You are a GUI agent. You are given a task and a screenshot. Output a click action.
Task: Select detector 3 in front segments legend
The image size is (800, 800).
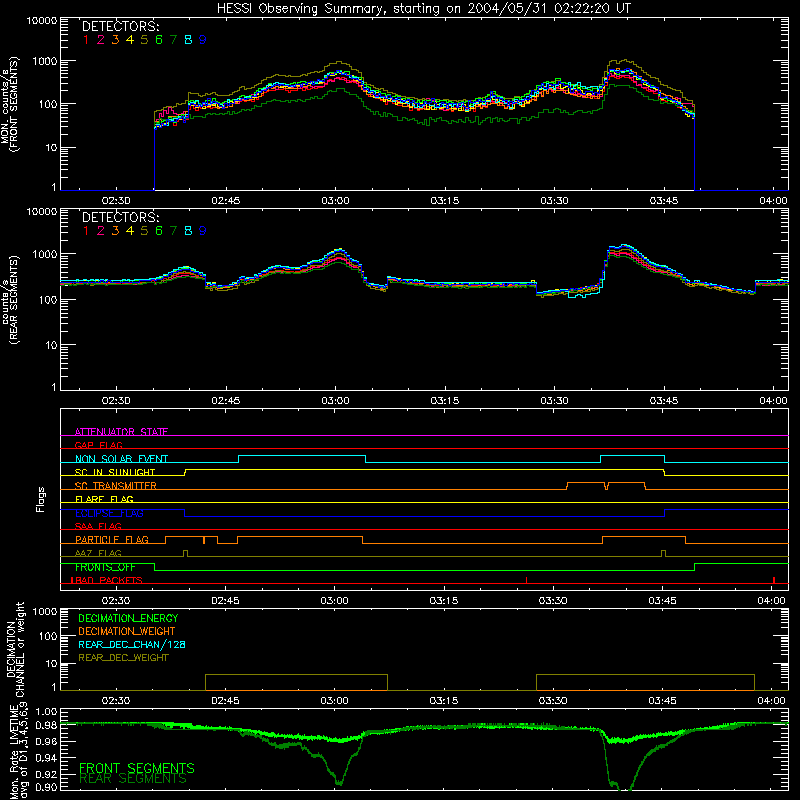click(115, 40)
